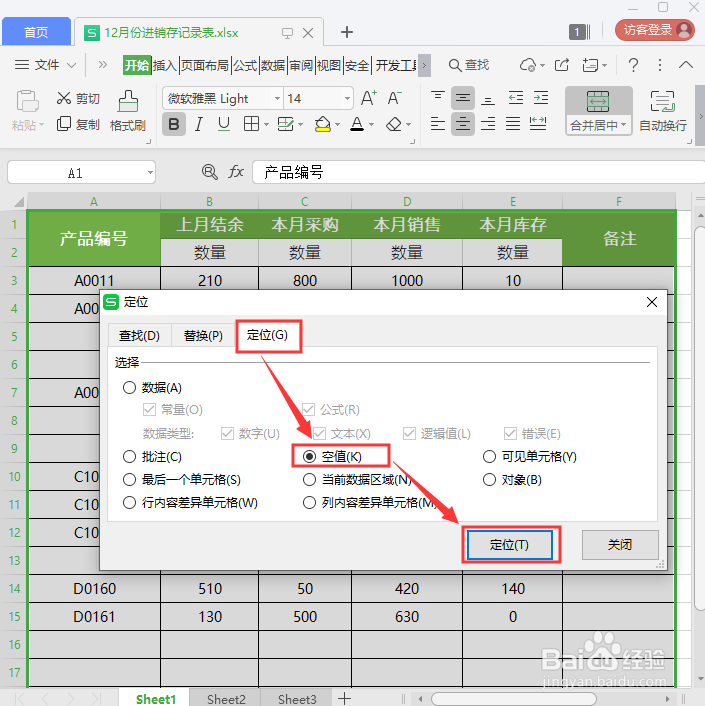Select the 列内容差异单元格(M) radio option
Viewport: 705px width, 706px height.
point(309,502)
